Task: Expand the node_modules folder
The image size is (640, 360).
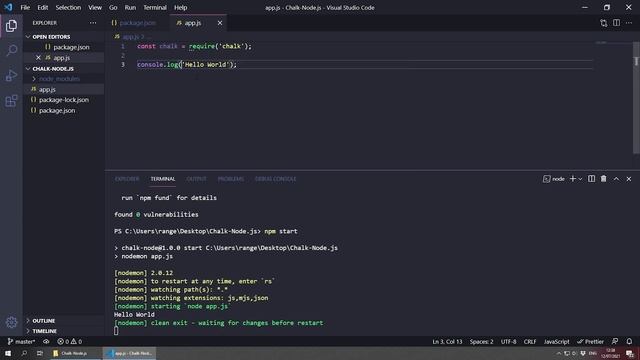Action: [59, 79]
